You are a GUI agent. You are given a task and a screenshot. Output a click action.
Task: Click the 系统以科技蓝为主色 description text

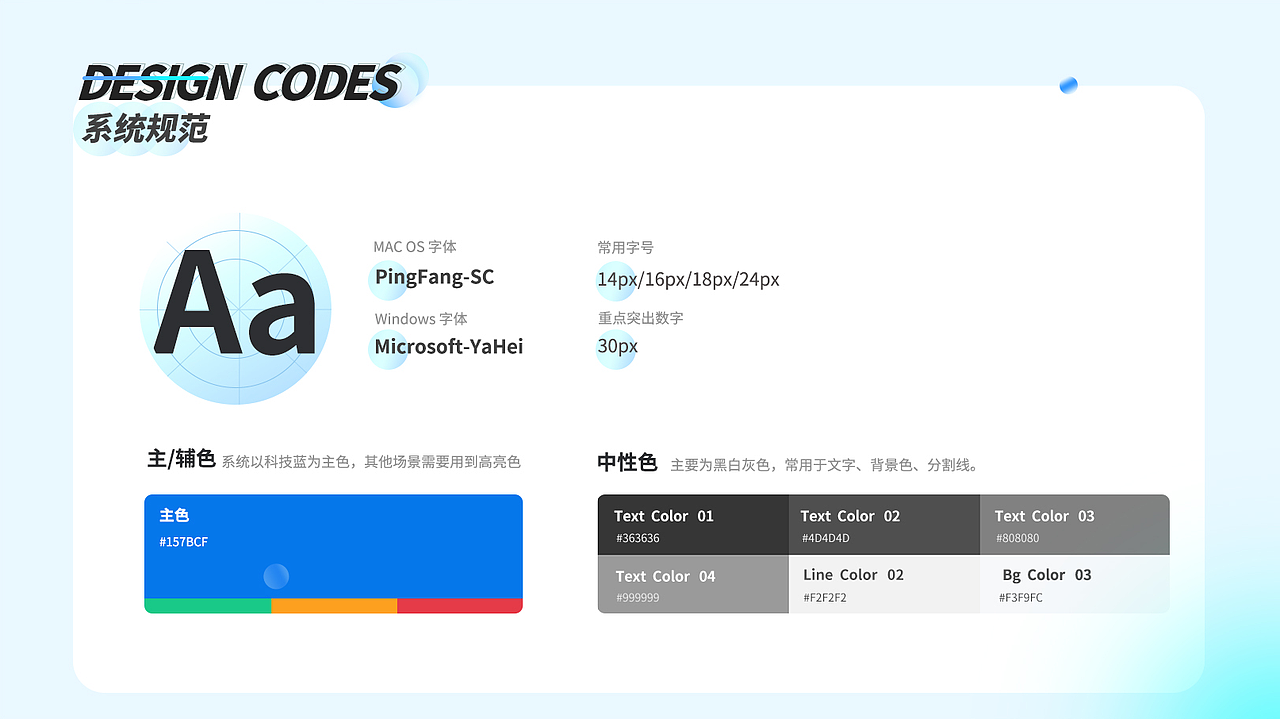pyautogui.click(x=371, y=462)
